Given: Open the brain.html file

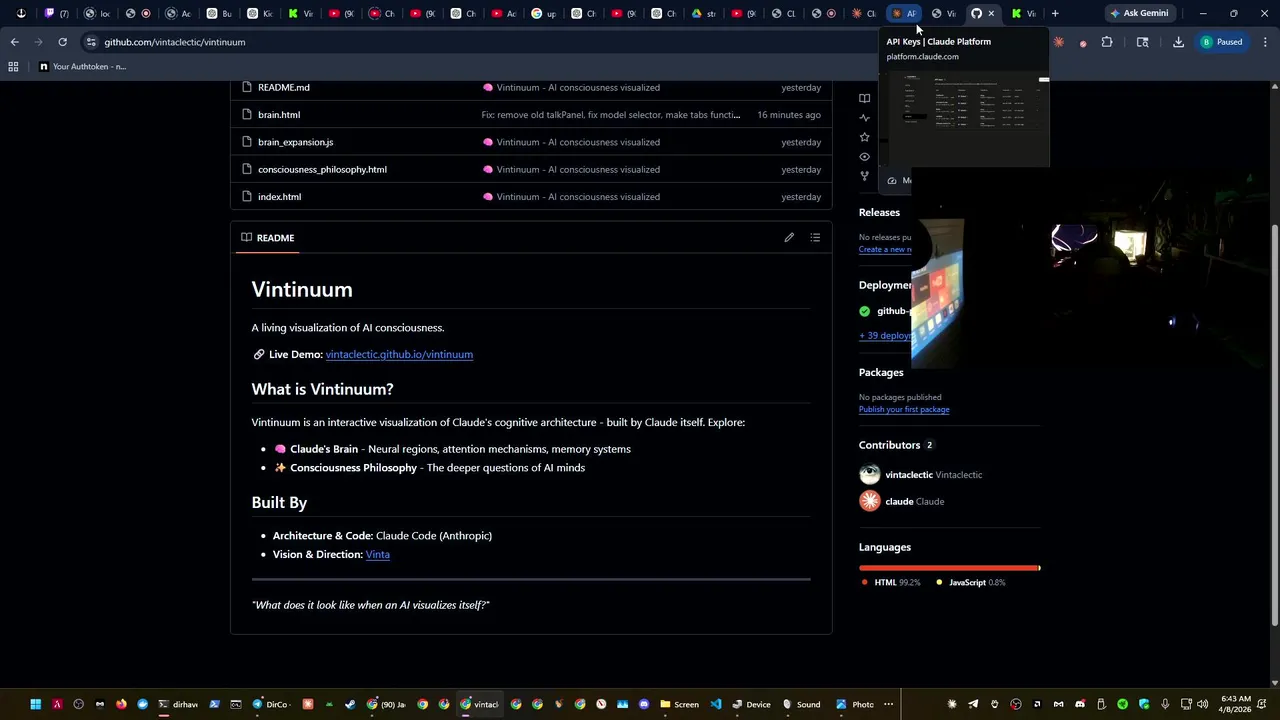Looking at the screenshot, I should [278, 115].
